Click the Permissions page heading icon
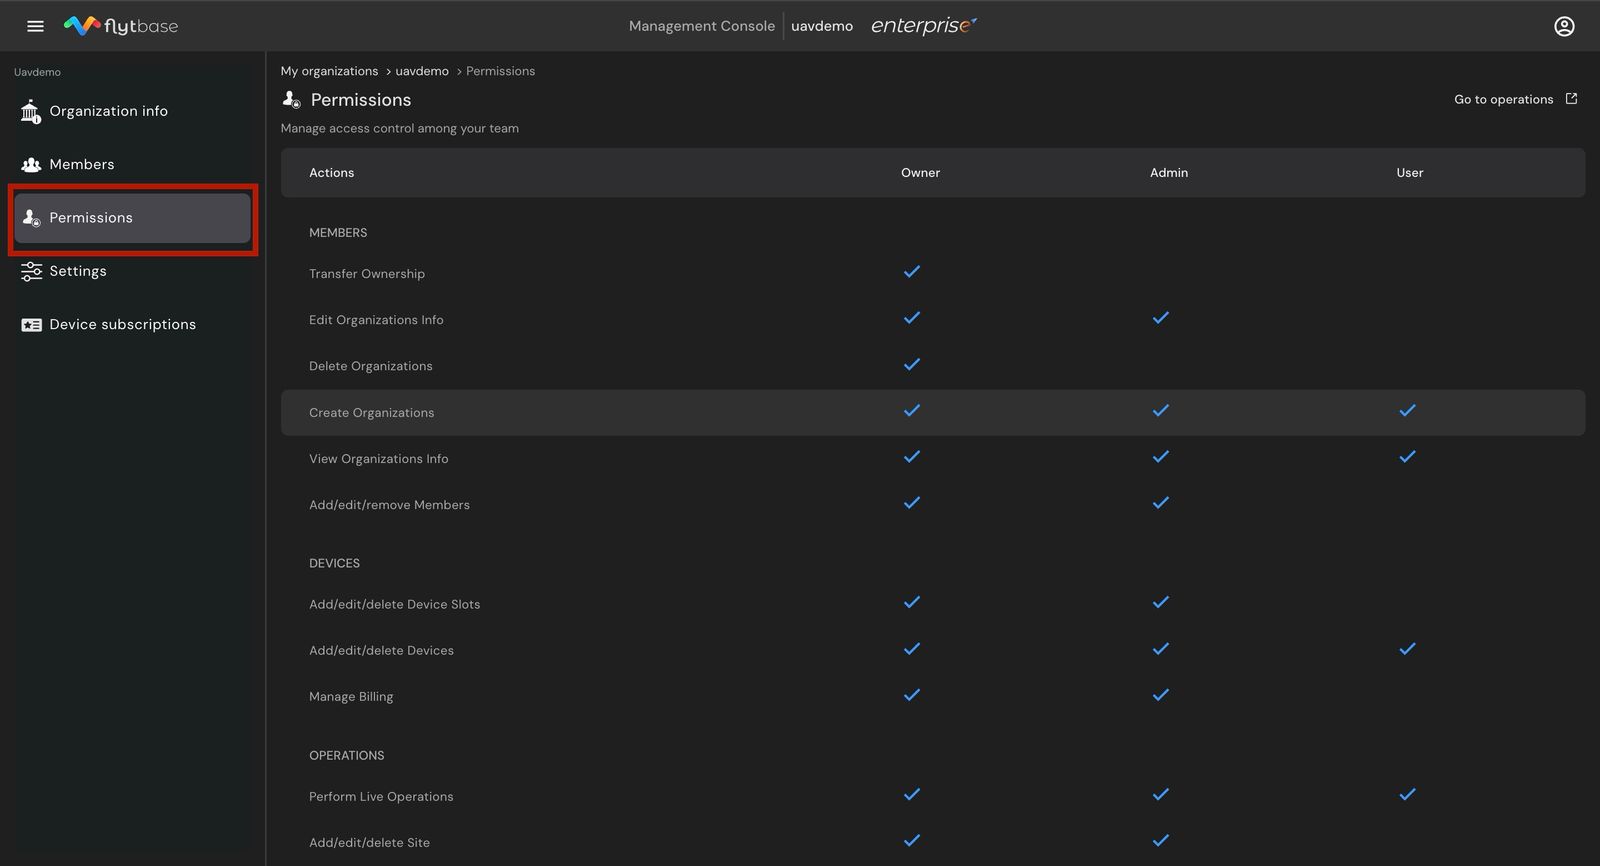The image size is (1600, 866). click(x=291, y=99)
